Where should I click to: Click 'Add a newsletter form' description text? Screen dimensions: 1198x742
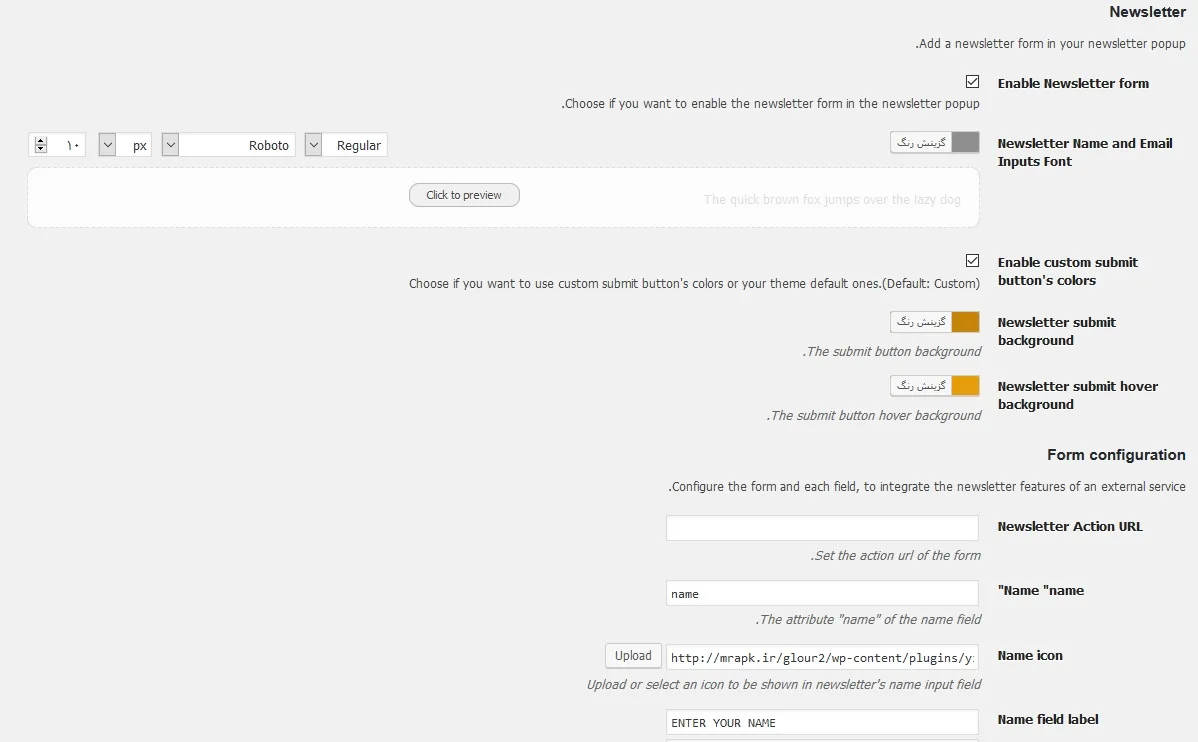[x=1051, y=44]
